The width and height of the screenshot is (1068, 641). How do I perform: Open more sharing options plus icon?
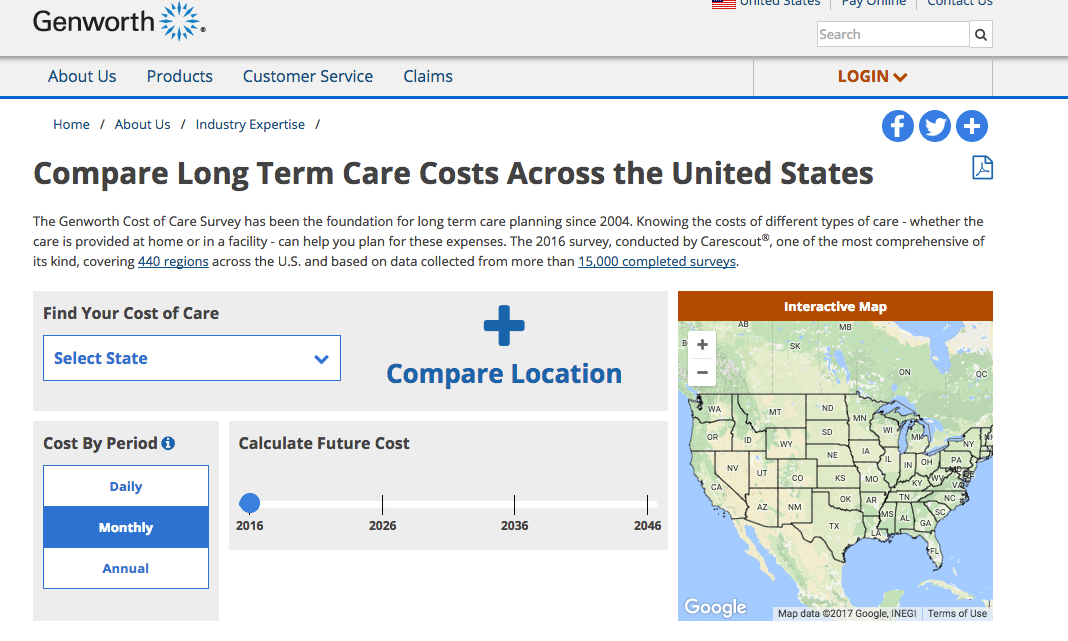(972, 126)
